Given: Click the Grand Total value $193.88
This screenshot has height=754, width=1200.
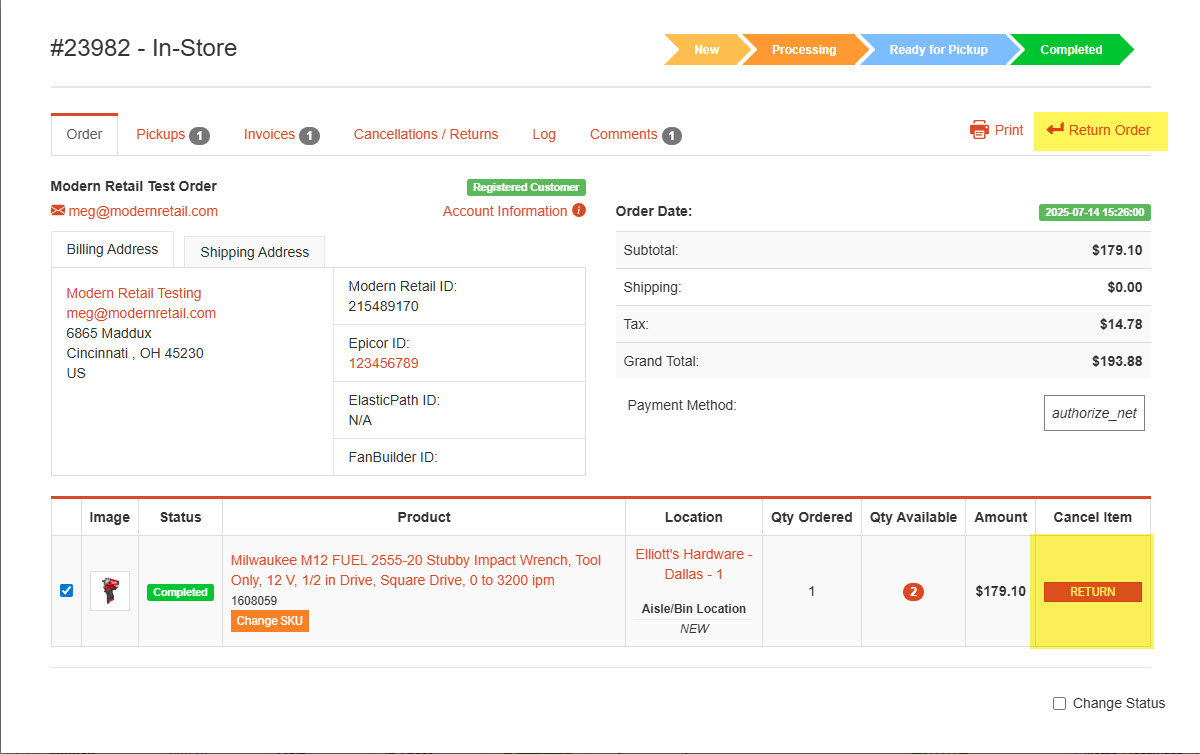Looking at the screenshot, I should click(1117, 361).
